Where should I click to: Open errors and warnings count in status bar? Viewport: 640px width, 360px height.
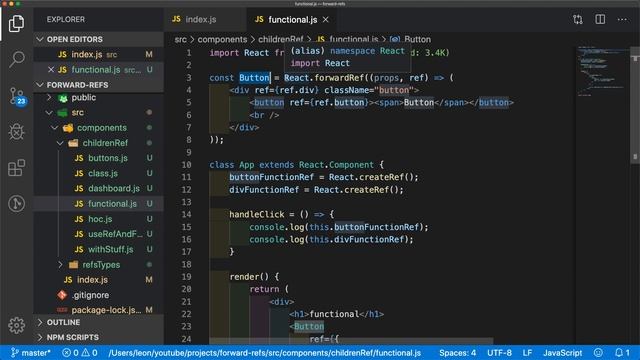coord(80,353)
